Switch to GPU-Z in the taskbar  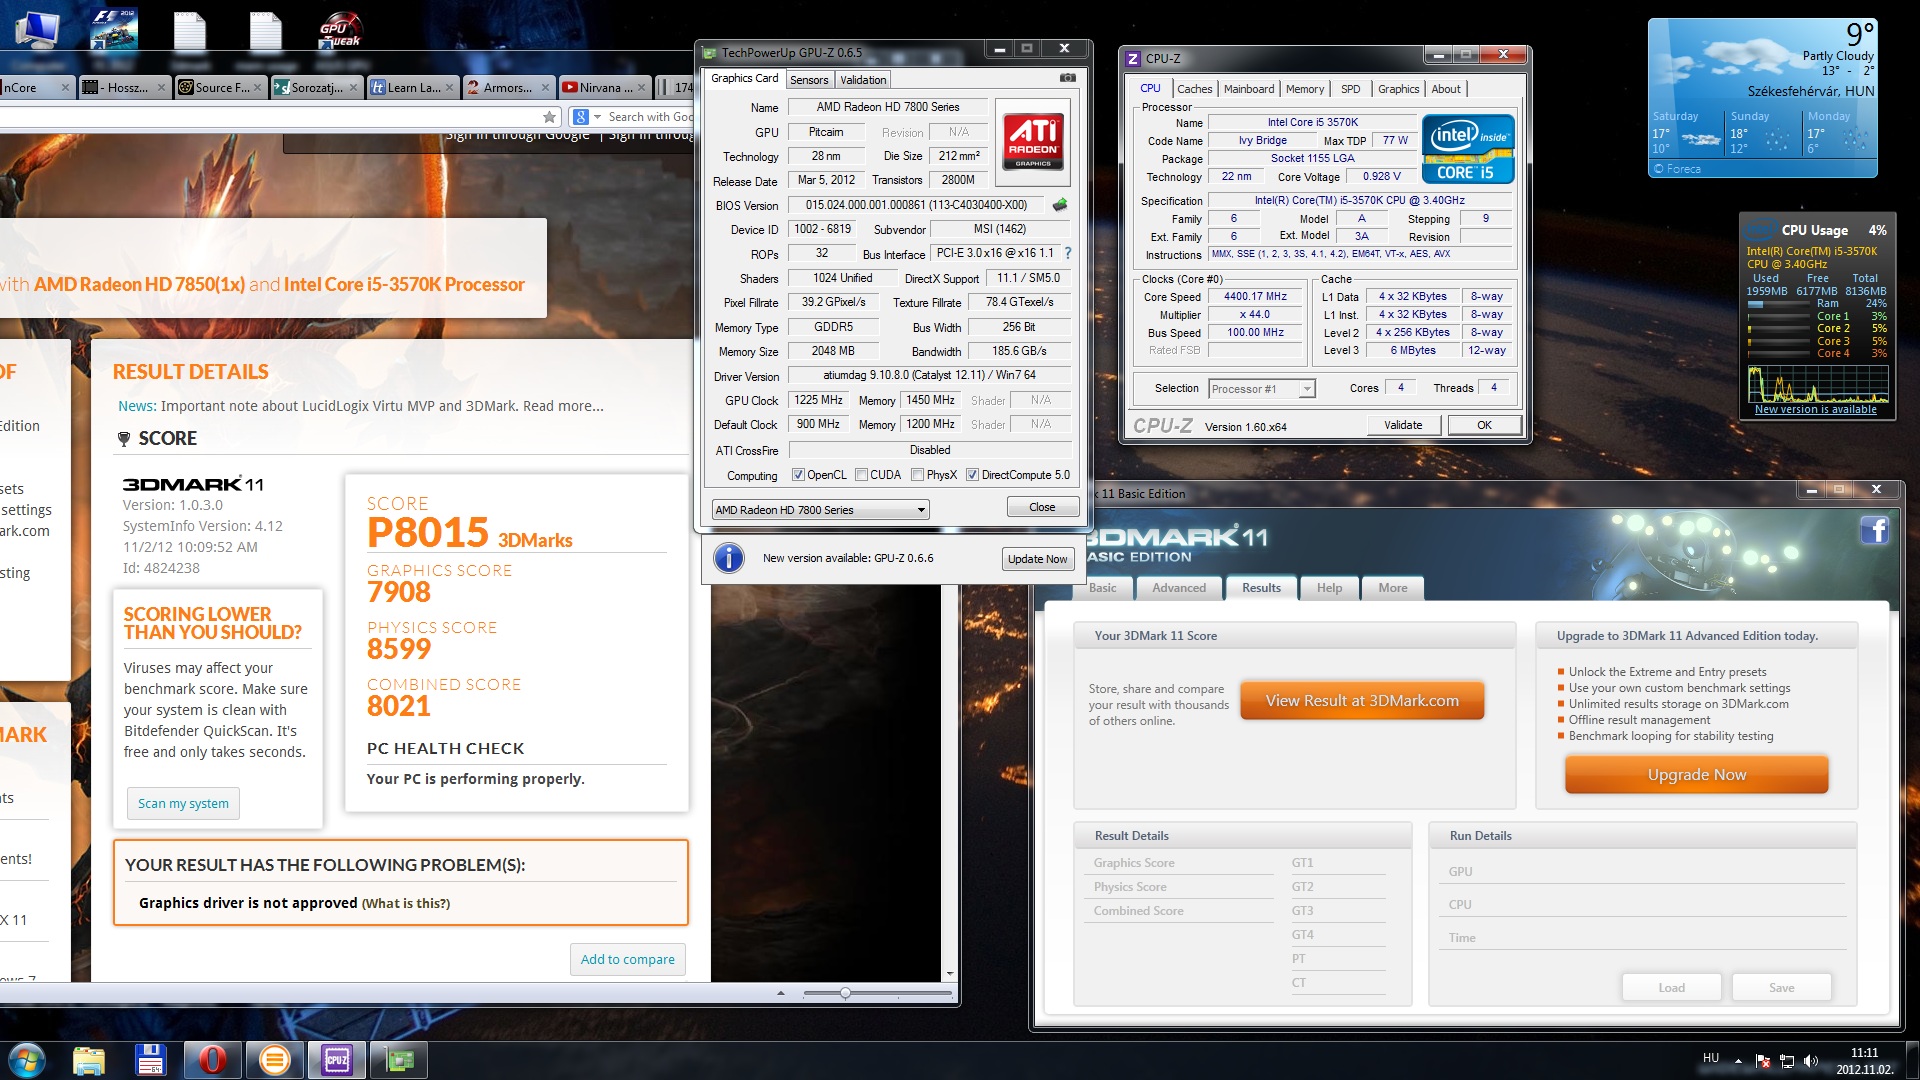click(x=399, y=1060)
